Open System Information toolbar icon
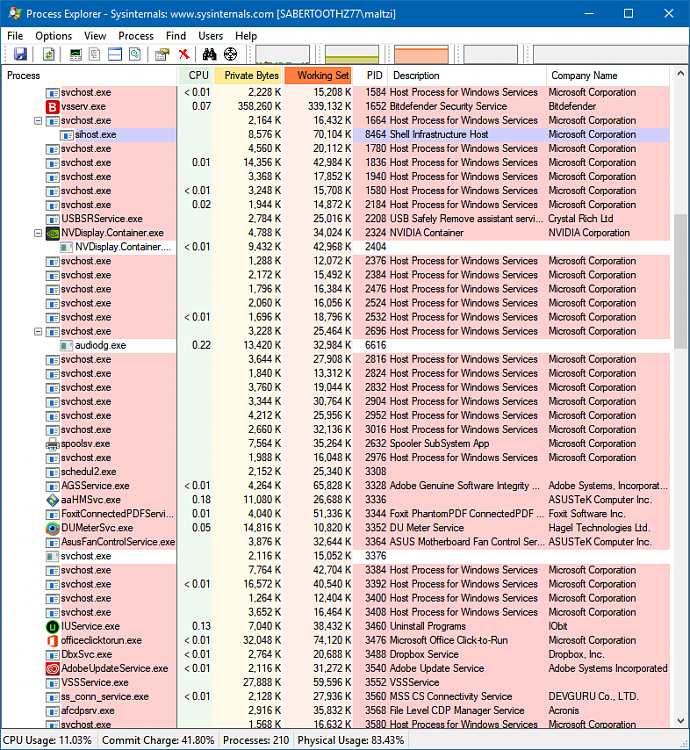This screenshot has height=750, width=690. tap(75, 54)
